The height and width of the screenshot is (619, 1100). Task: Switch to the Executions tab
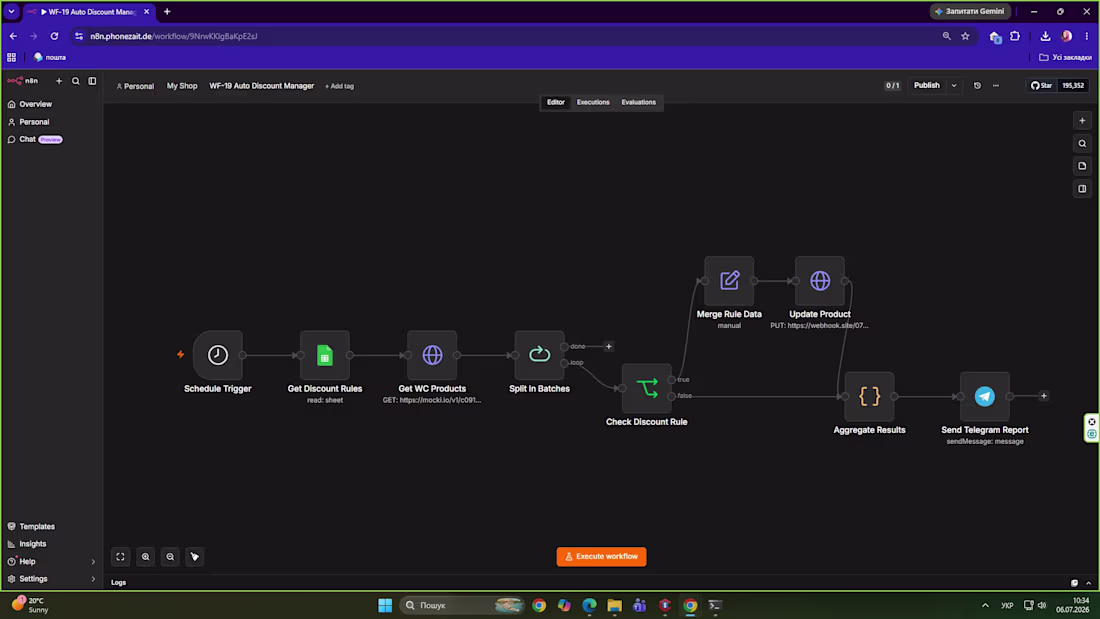pos(593,102)
